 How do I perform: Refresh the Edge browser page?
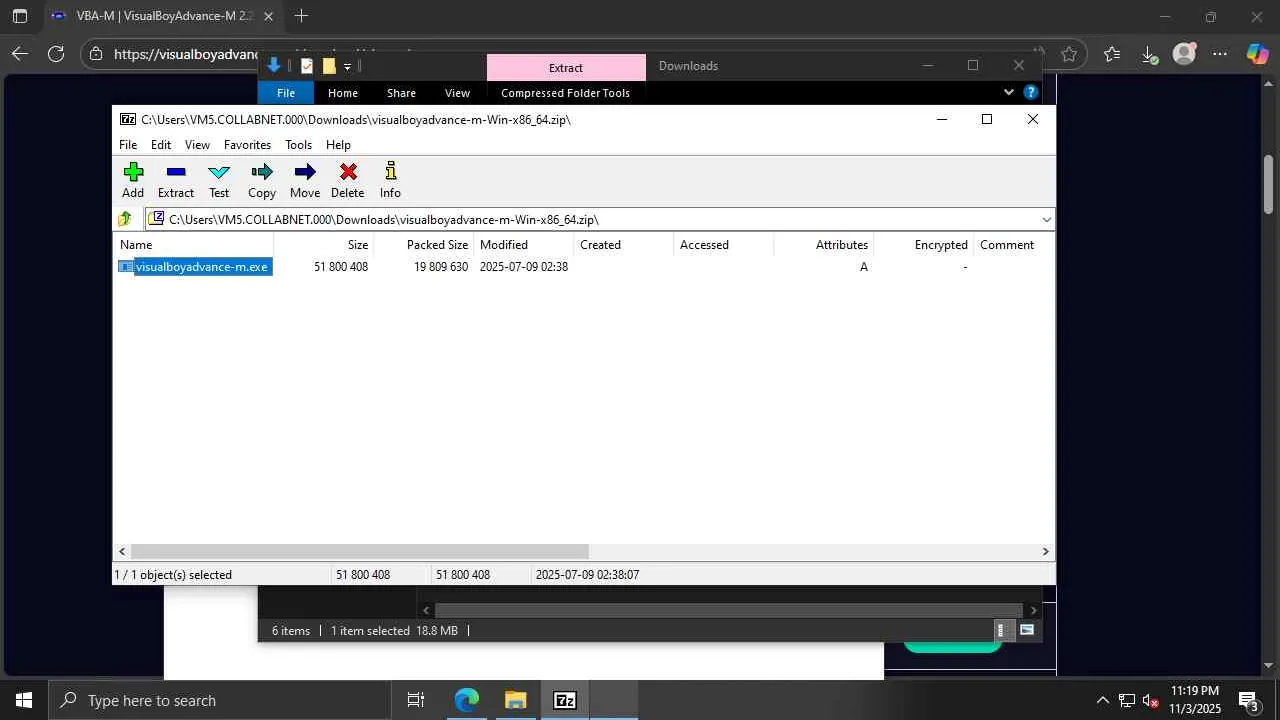[56, 54]
